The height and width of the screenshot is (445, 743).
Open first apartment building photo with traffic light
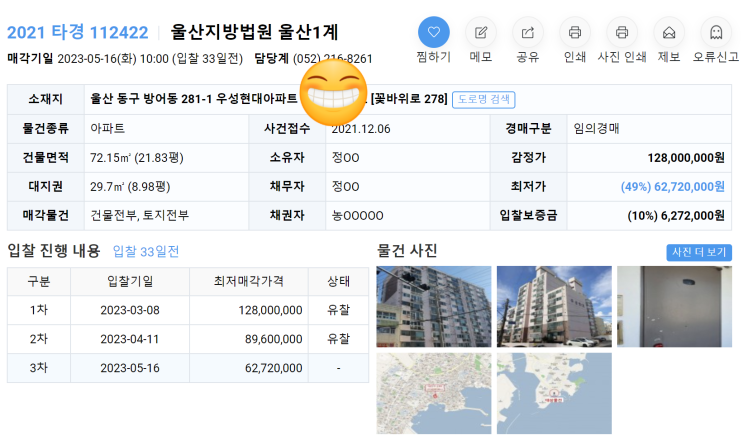(x=434, y=306)
